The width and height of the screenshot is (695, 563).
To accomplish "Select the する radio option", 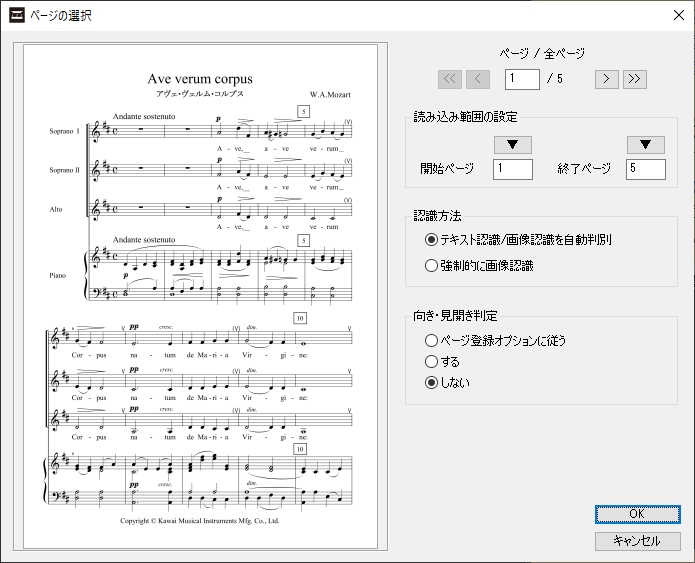I will pyautogui.click(x=442, y=362).
